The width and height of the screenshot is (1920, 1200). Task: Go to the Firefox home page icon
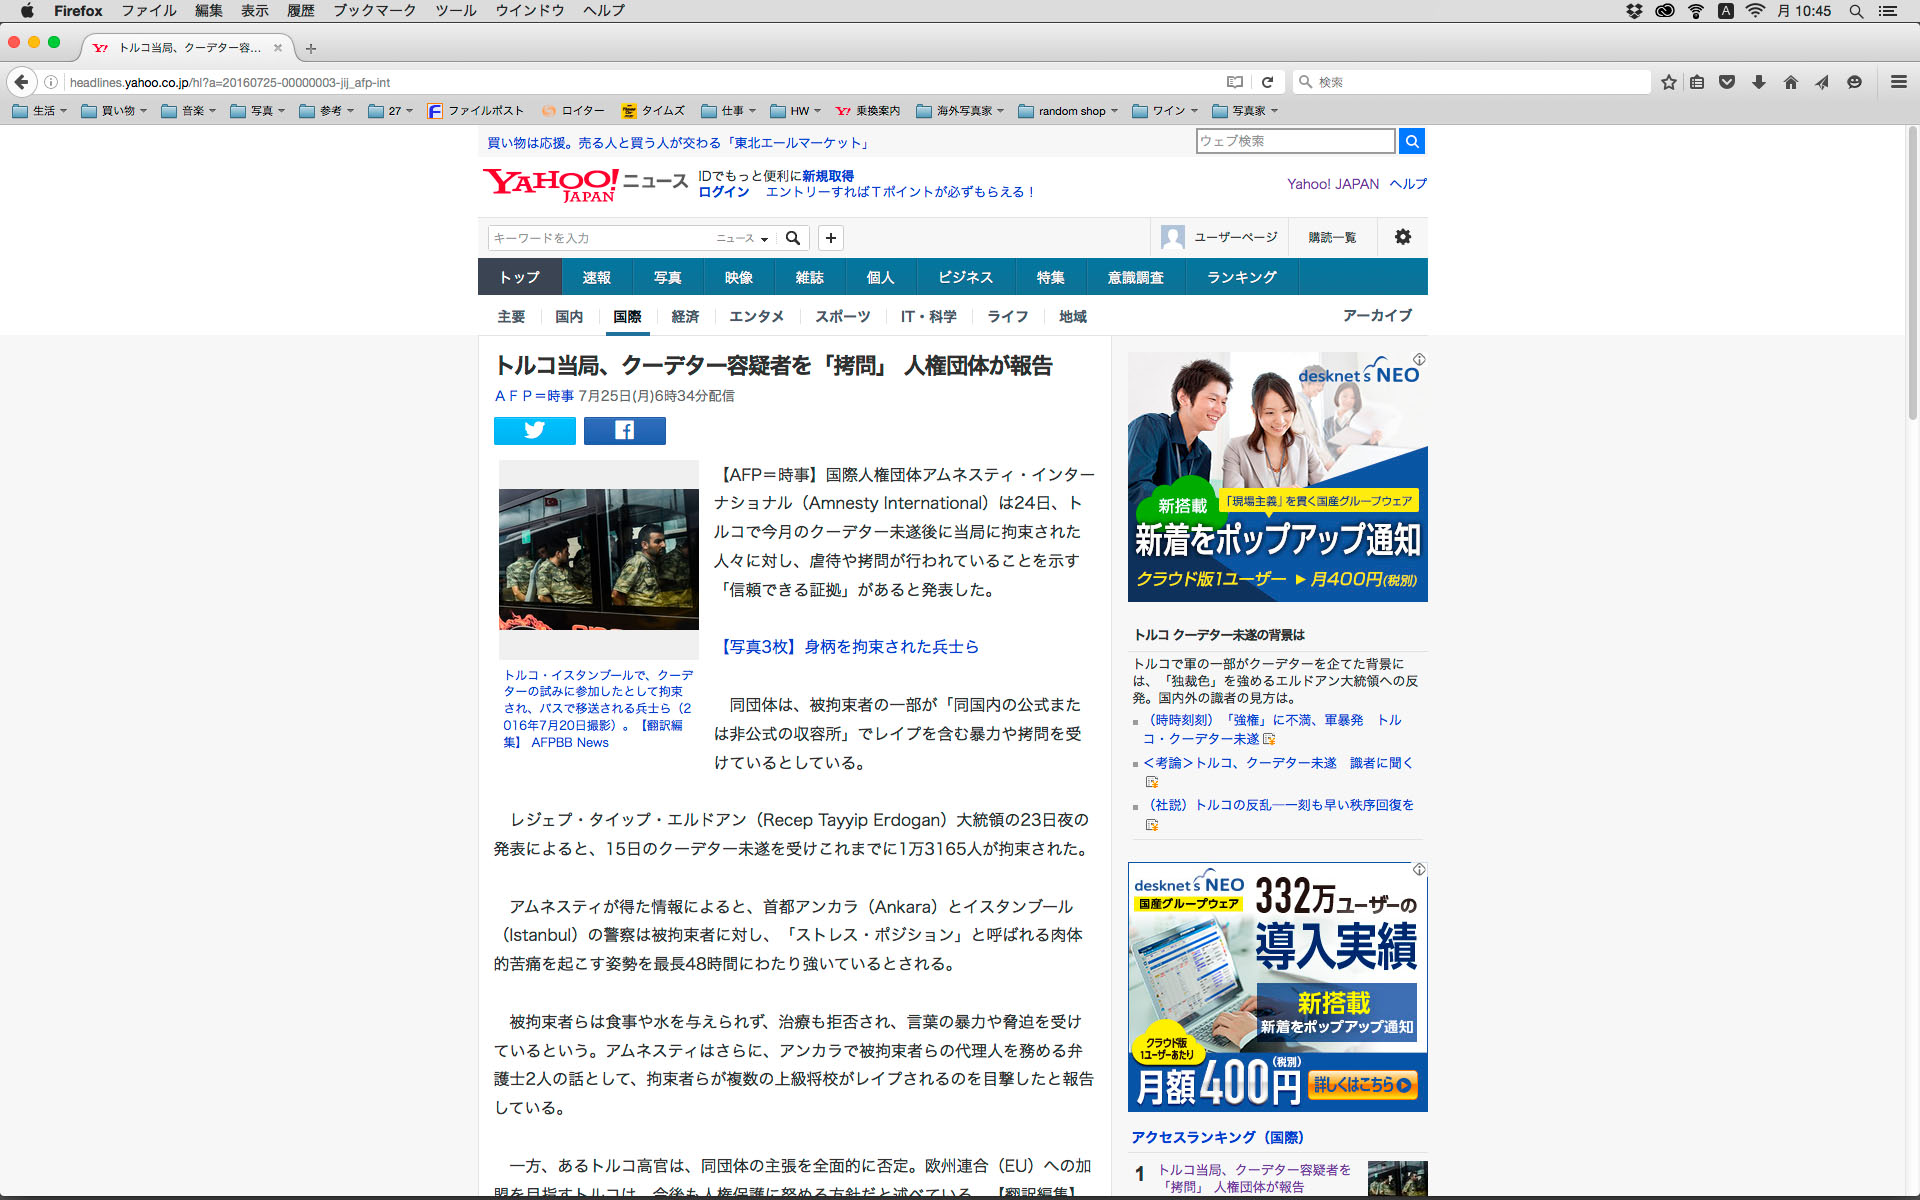(1790, 82)
